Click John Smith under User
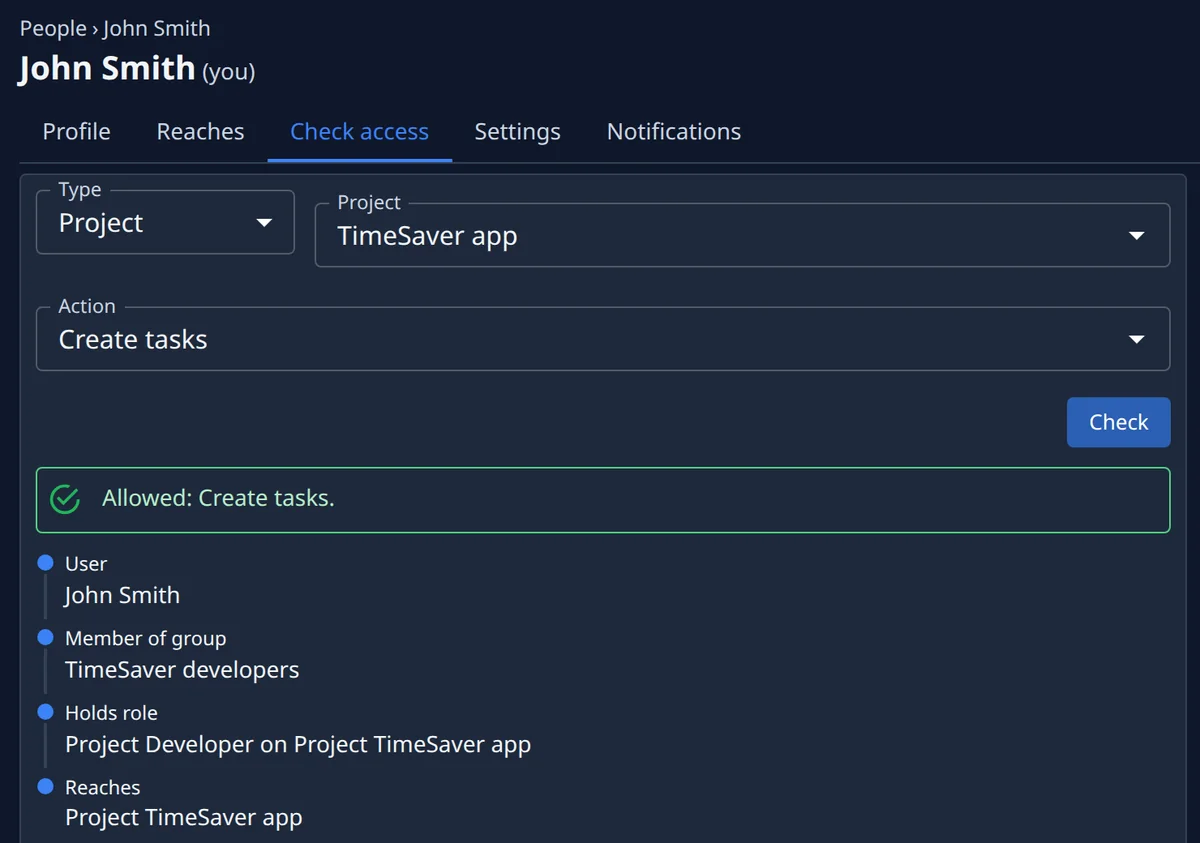The width and height of the screenshot is (1200, 843). [x=122, y=595]
